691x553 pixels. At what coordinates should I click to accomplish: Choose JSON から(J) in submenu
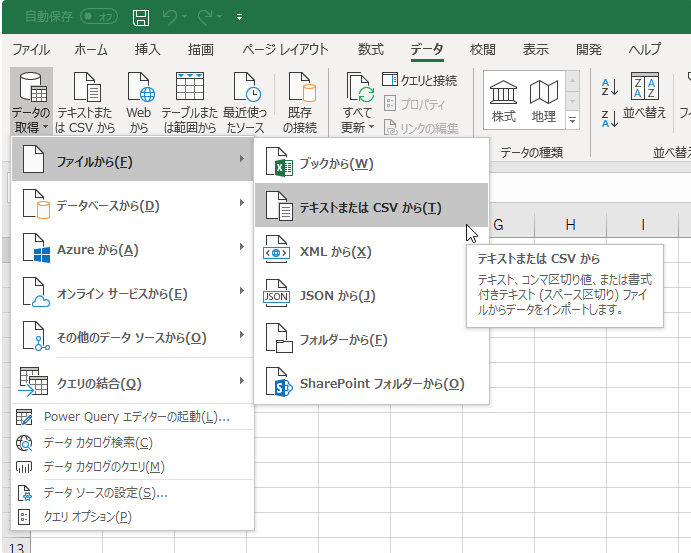coord(372,295)
